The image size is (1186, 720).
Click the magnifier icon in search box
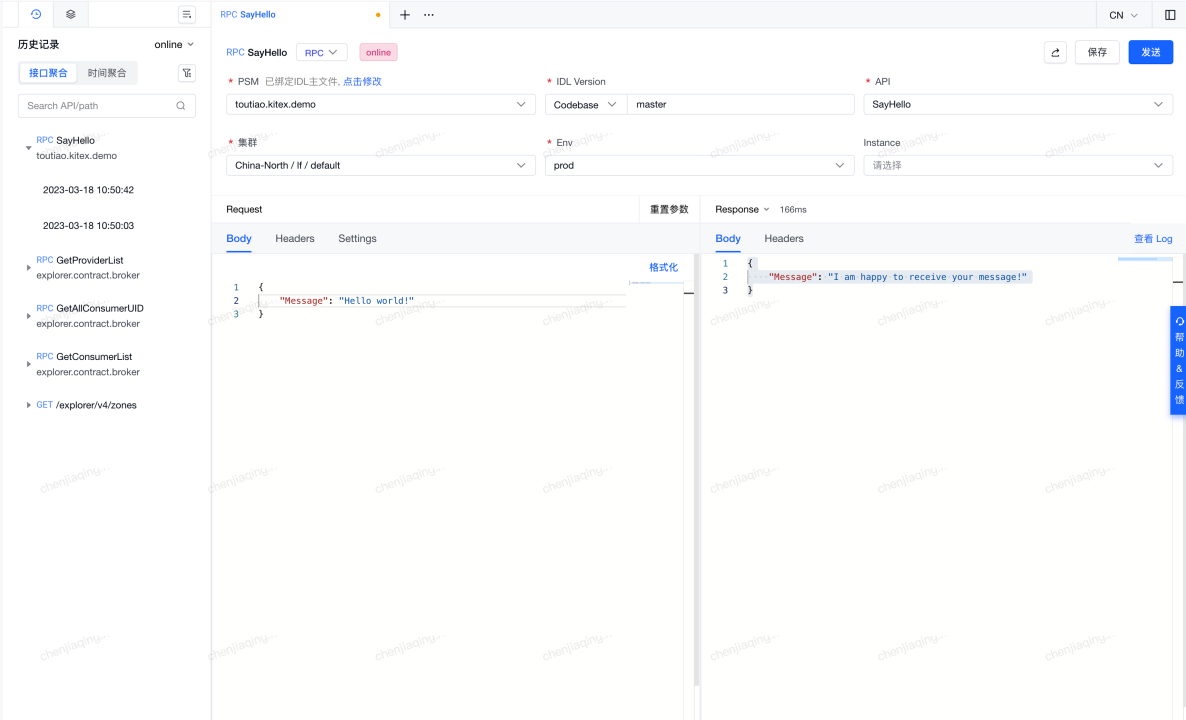180,105
